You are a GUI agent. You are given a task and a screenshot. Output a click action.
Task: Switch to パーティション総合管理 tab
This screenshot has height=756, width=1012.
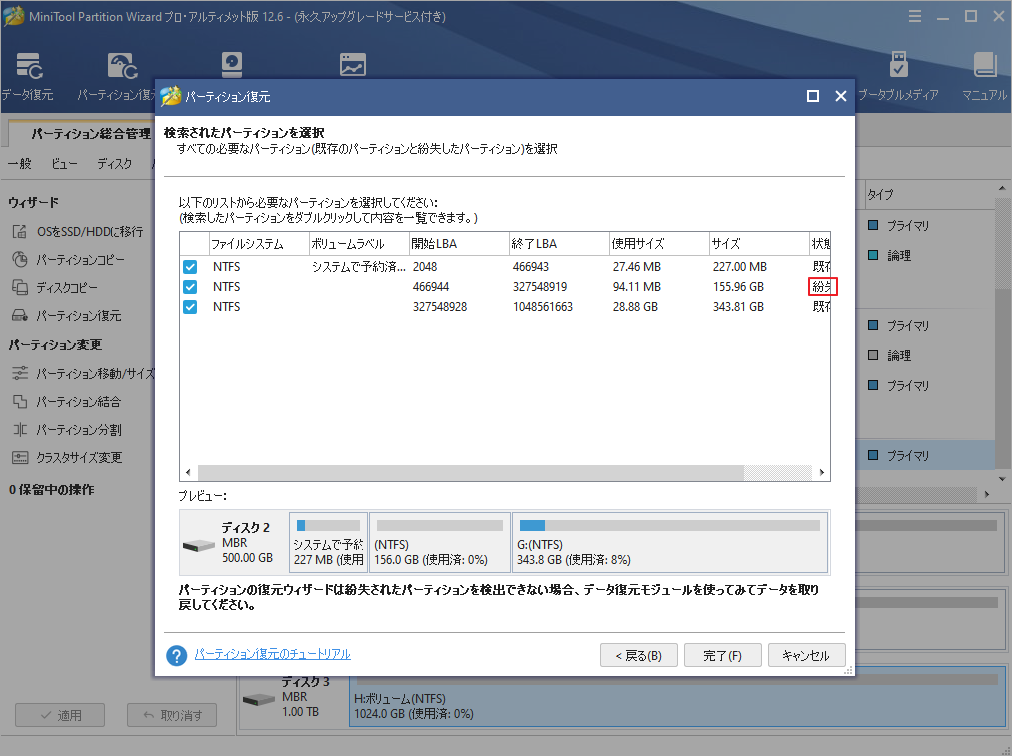point(90,133)
